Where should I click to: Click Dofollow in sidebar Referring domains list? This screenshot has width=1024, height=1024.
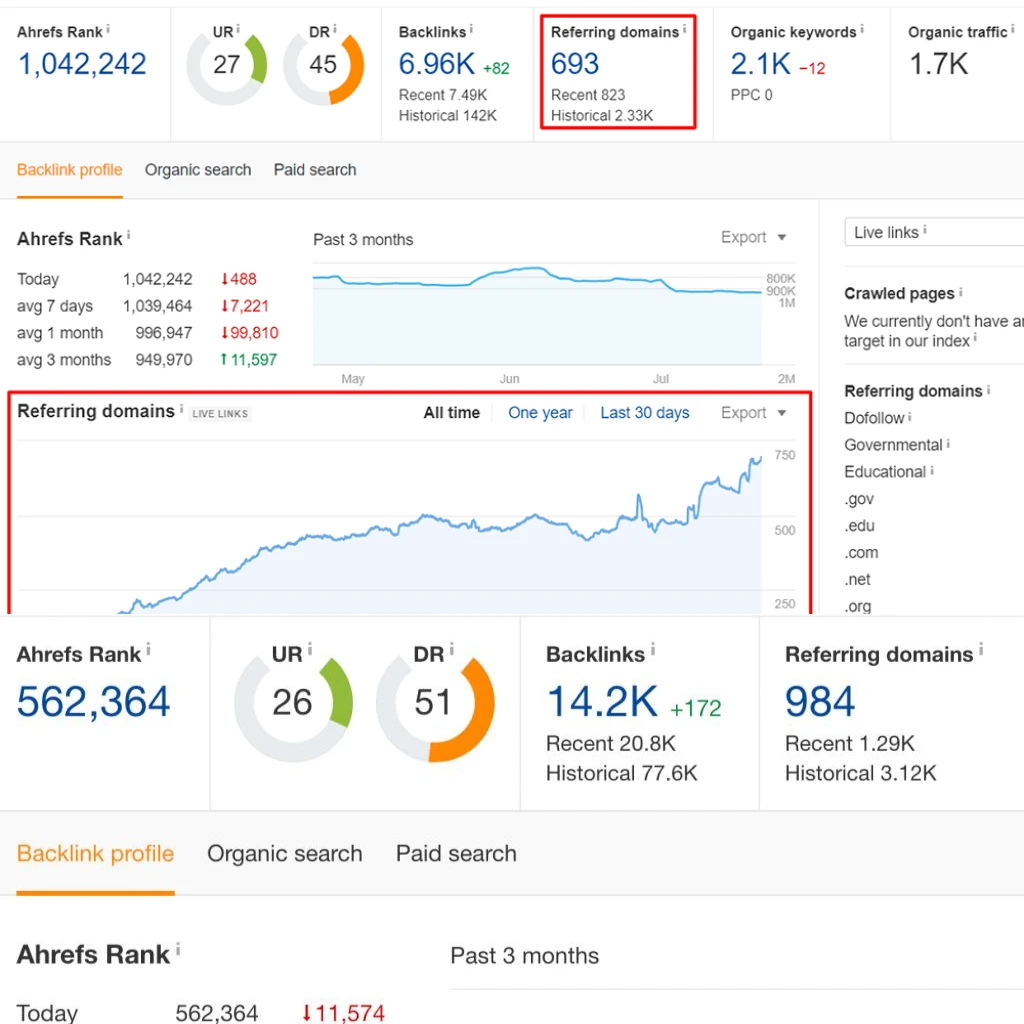874,418
